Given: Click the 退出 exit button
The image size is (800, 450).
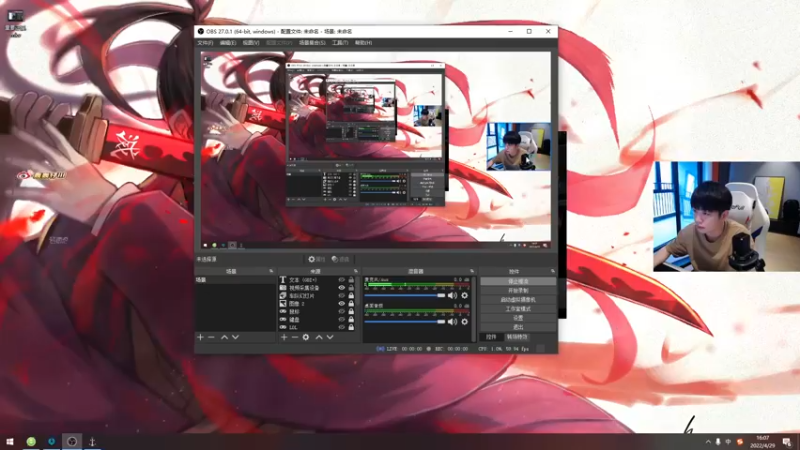Looking at the screenshot, I should point(518,327).
